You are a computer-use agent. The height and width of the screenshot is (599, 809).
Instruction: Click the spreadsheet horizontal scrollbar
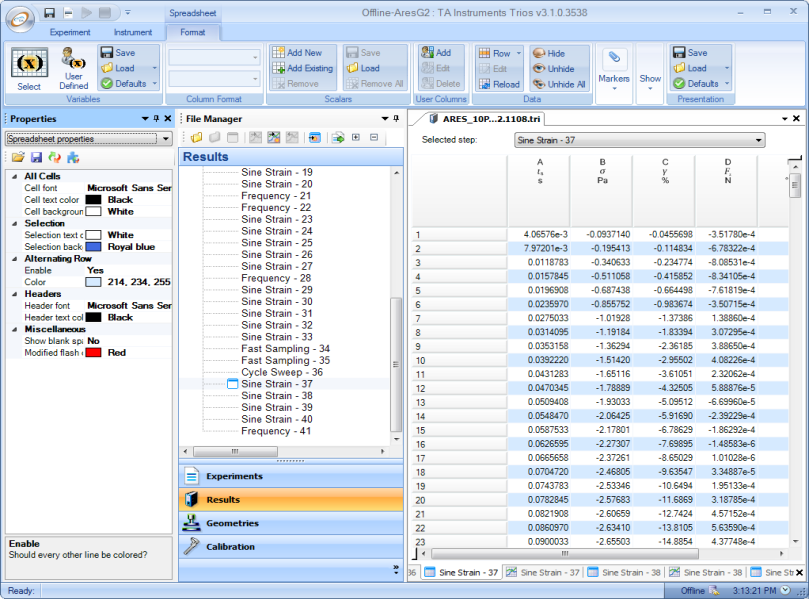(x=564, y=554)
